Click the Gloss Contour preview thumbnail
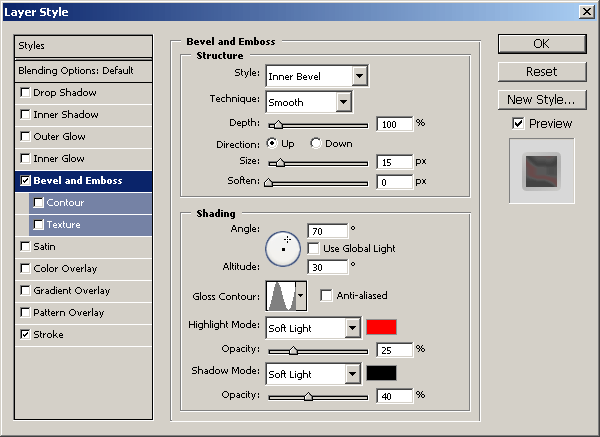The image size is (600, 437). pos(280,296)
